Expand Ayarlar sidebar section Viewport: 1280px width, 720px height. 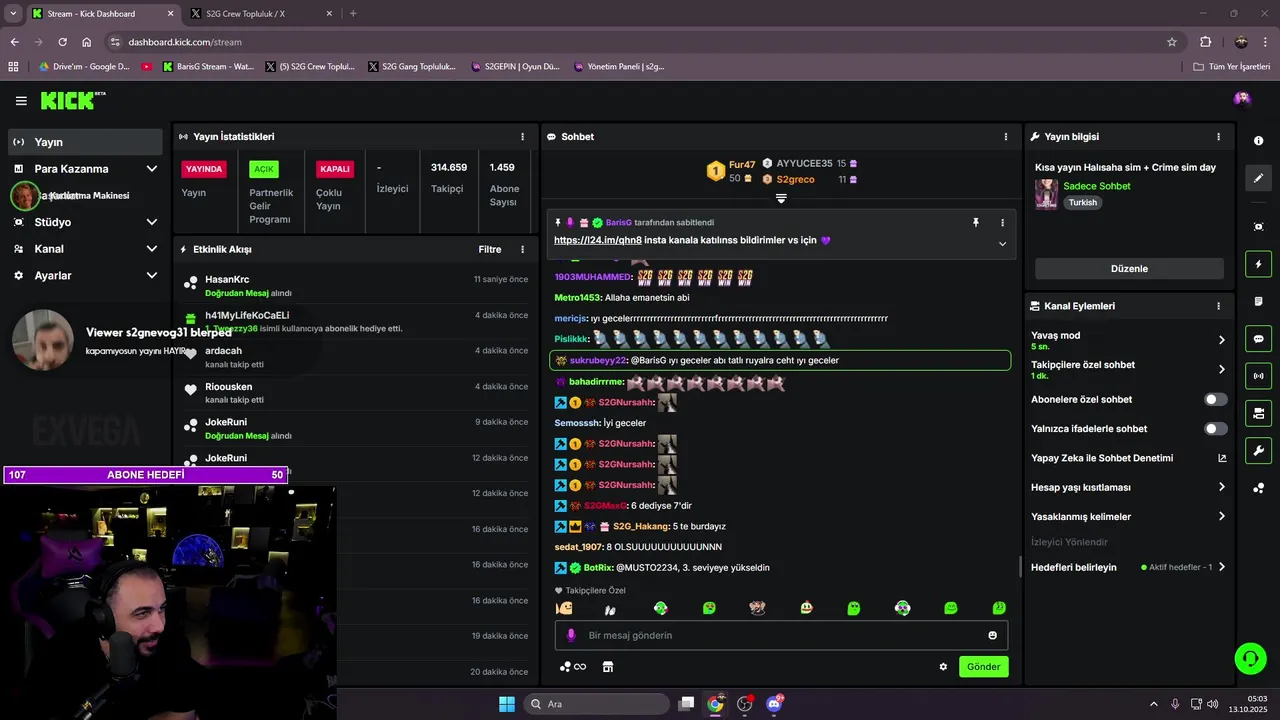(152, 275)
